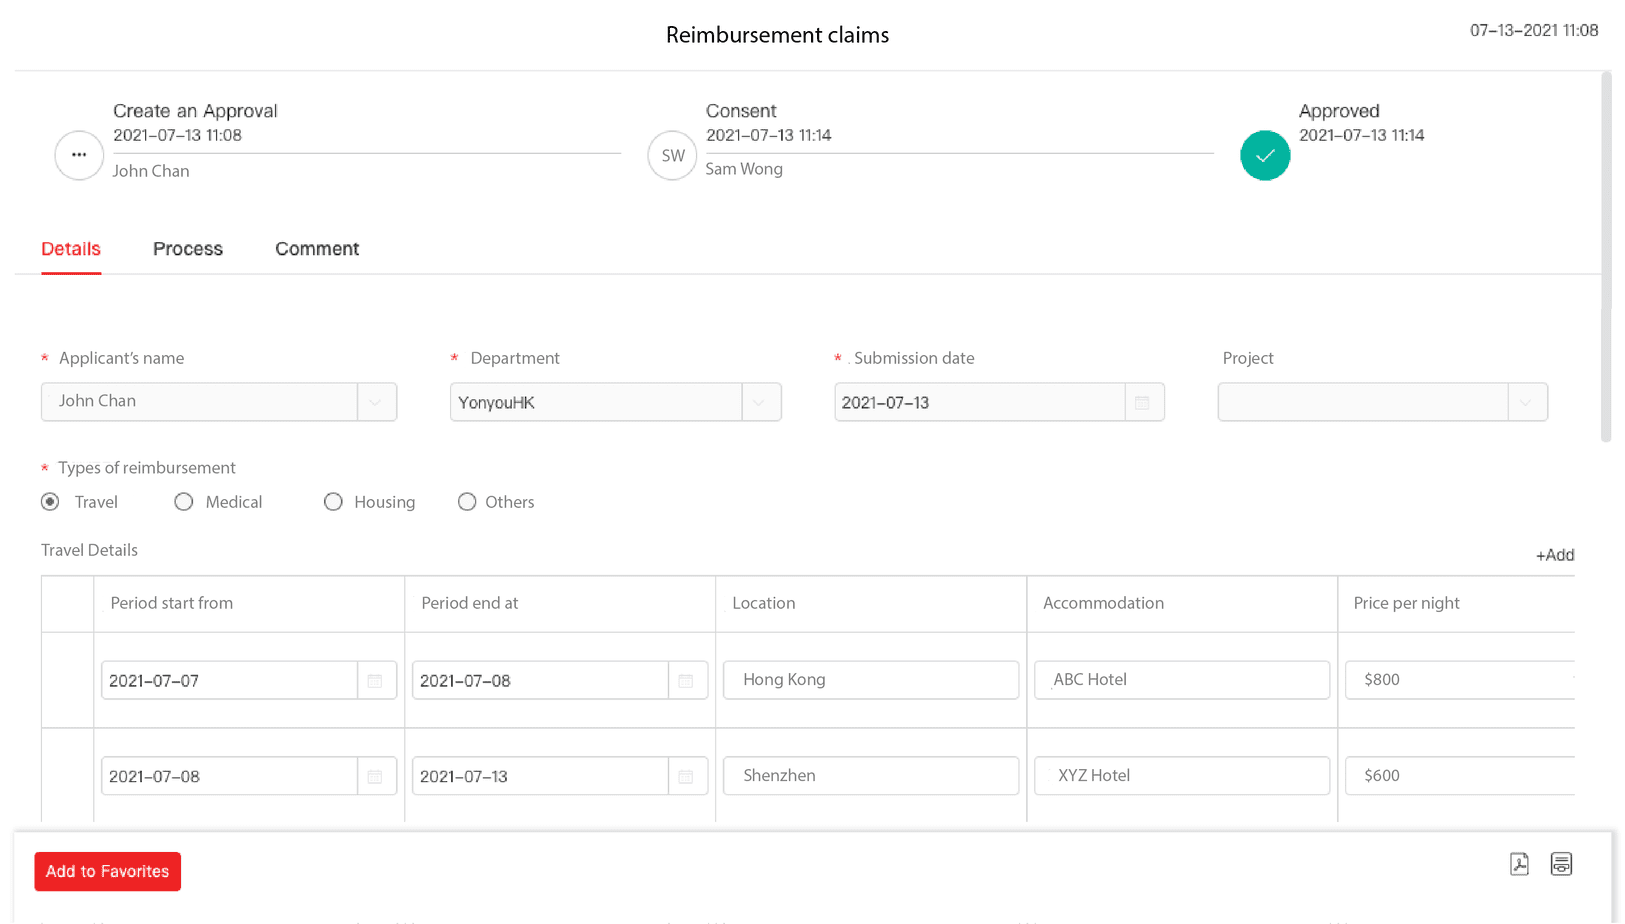Click the green Approved checkmark
This screenshot has width=1625, height=924.
click(1264, 156)
